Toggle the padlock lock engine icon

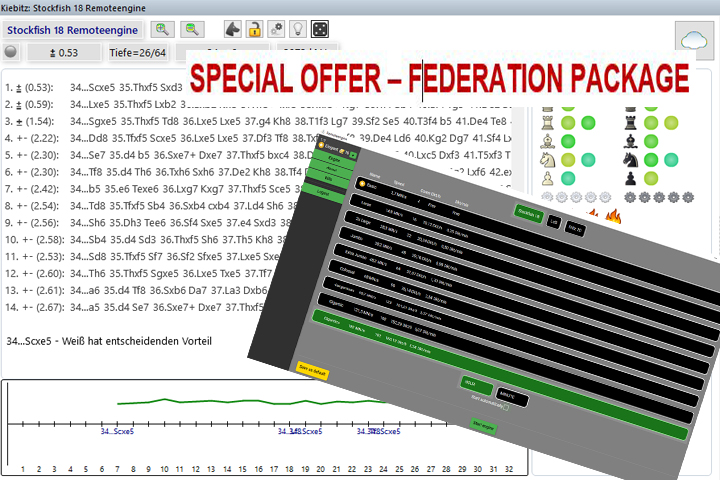tap(255, 29)
